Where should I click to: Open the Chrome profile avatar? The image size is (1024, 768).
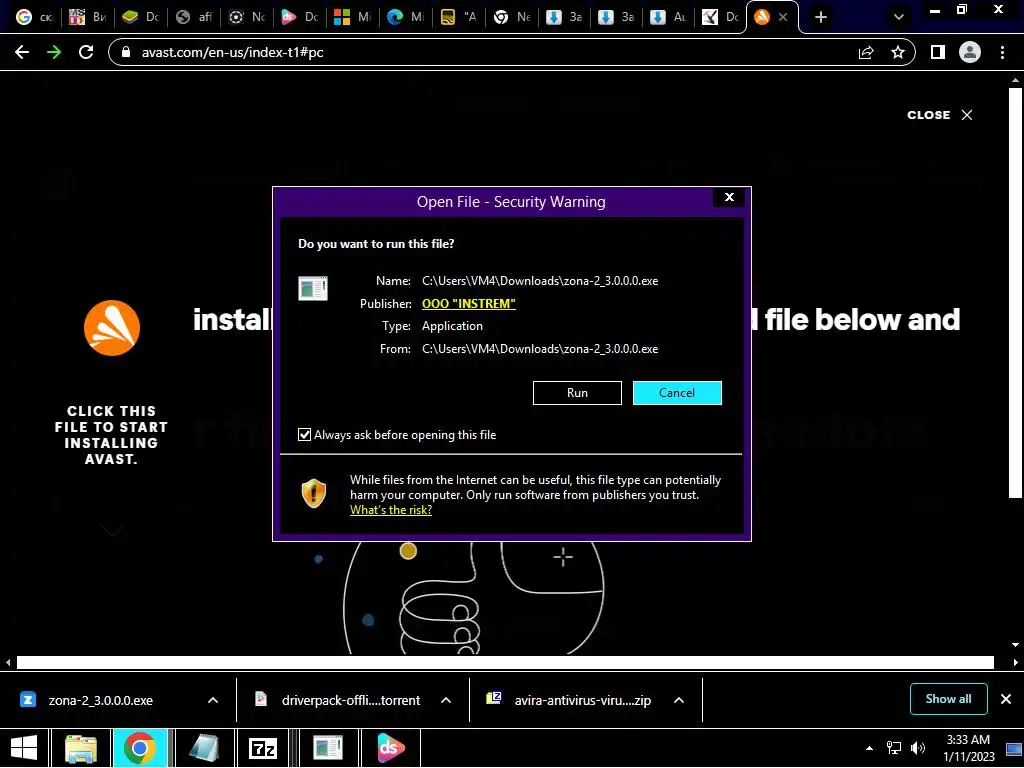[970, 52]
